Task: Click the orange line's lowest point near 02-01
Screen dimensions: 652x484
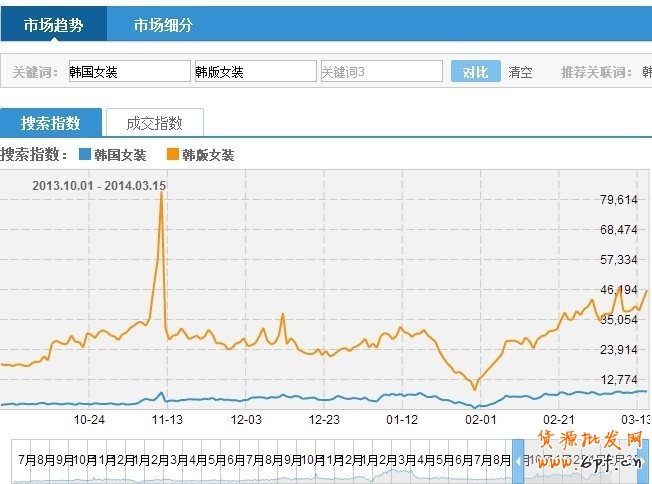Action: pyautogui.click(x=474, y=388)
